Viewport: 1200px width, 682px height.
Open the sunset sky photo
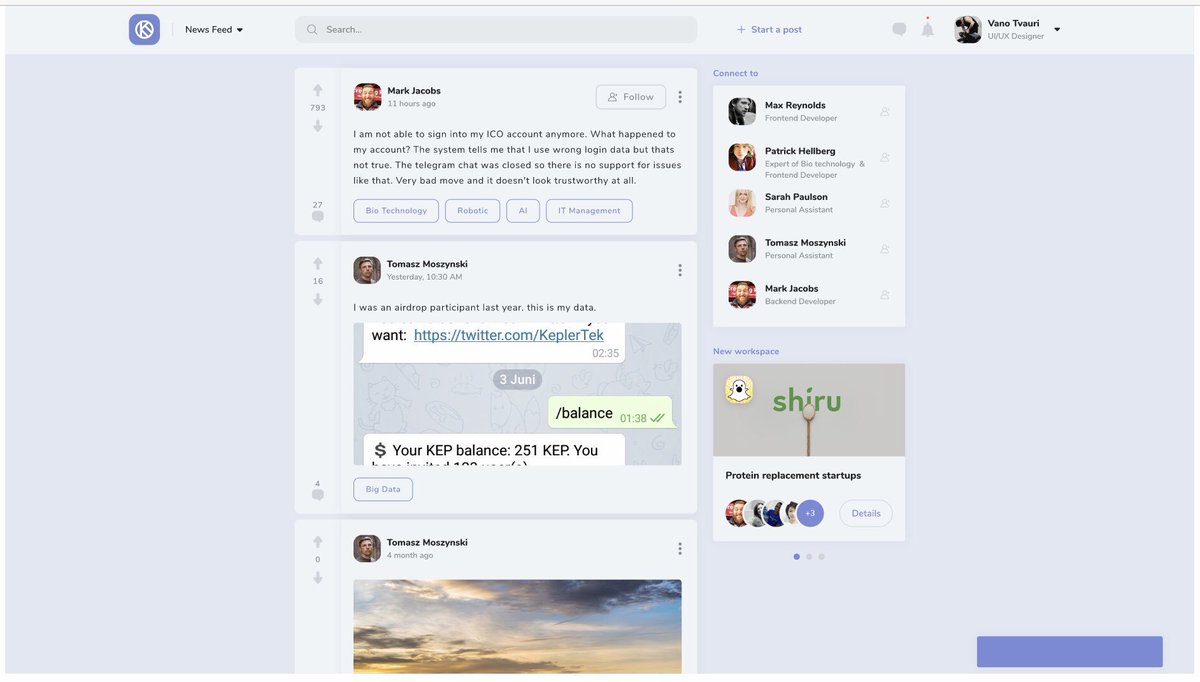click(517, 626)
